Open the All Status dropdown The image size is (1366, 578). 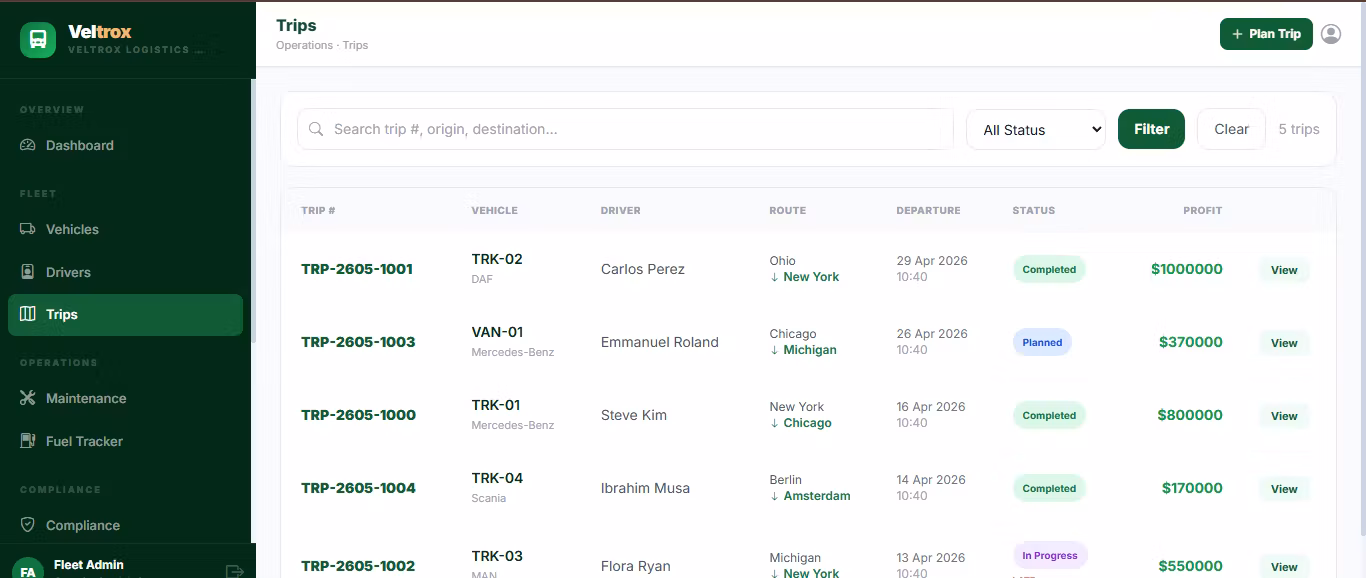click(x=1036, y=129)
